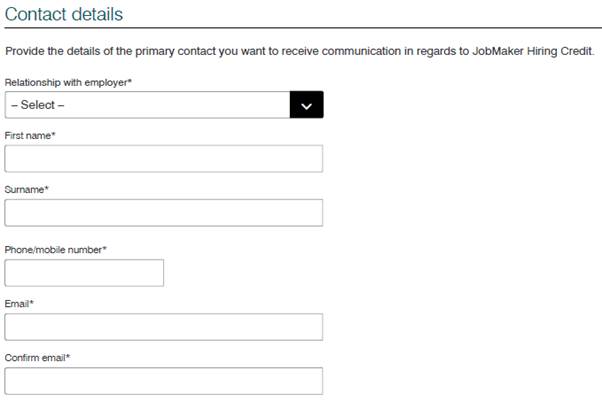
Task: Click the black chevron dropdown arrow
Action: [x=306, y=105]
